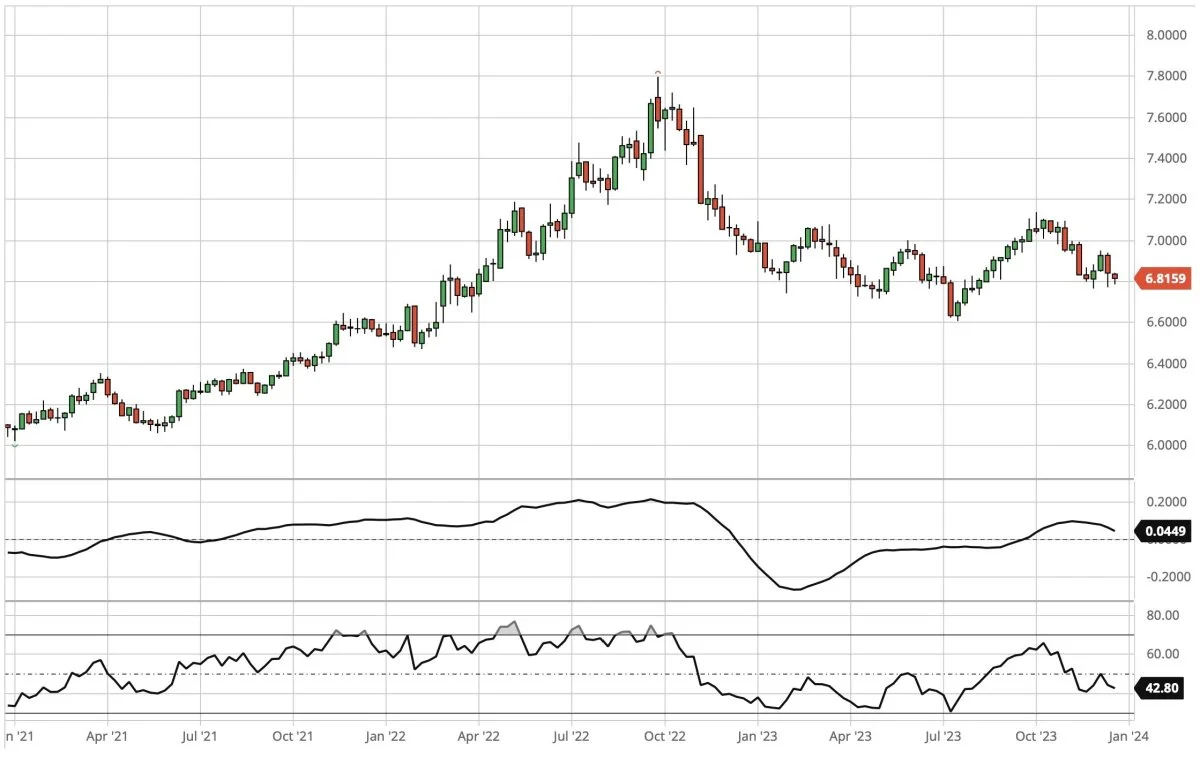Grab the divider between price and oscillator panes
The height and width of the screenshot is (759, 1200).
click(x=570, y=479)
